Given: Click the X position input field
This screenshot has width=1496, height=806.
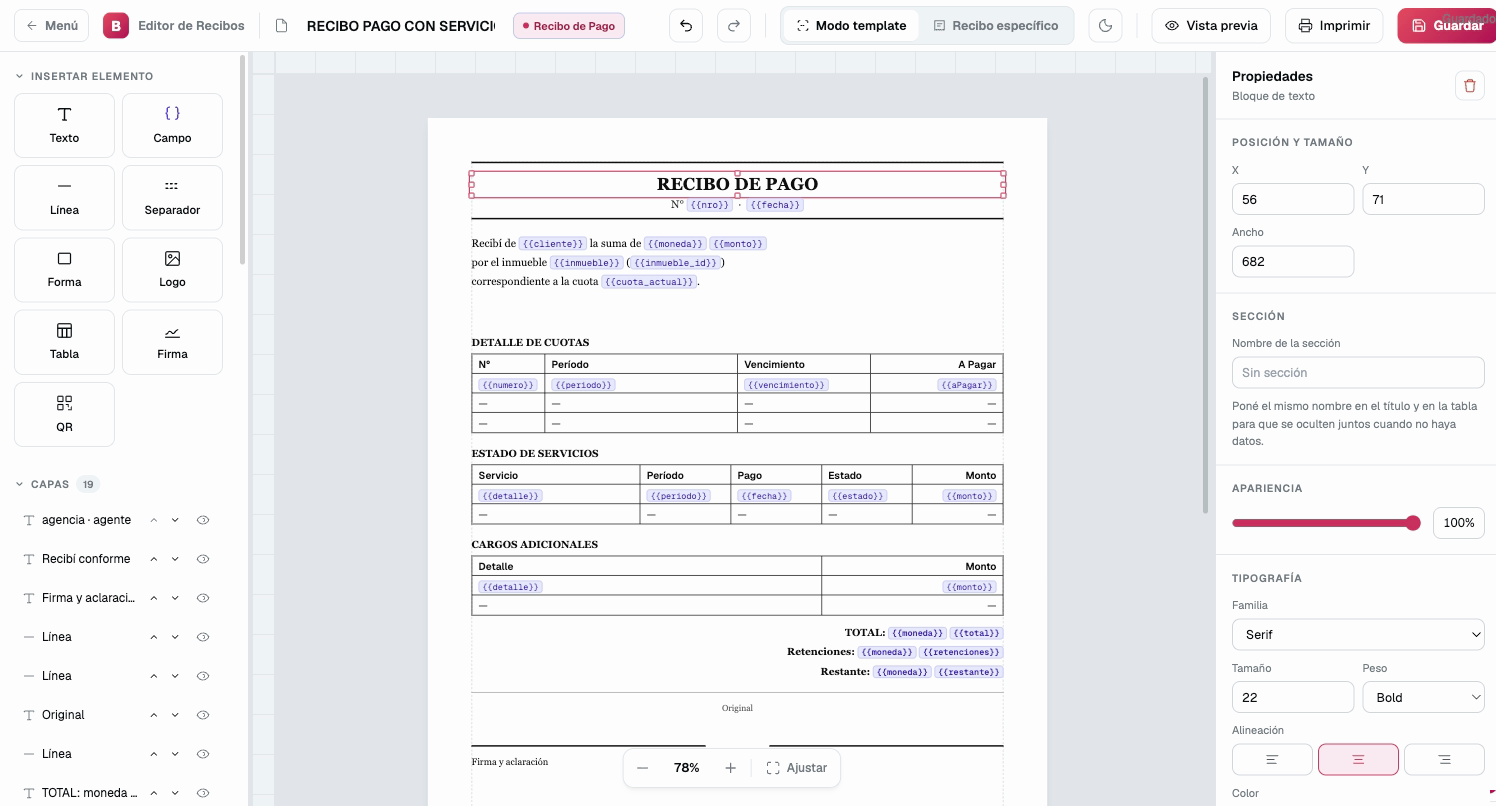Looking at the screenshot, I should (1293, 199).
